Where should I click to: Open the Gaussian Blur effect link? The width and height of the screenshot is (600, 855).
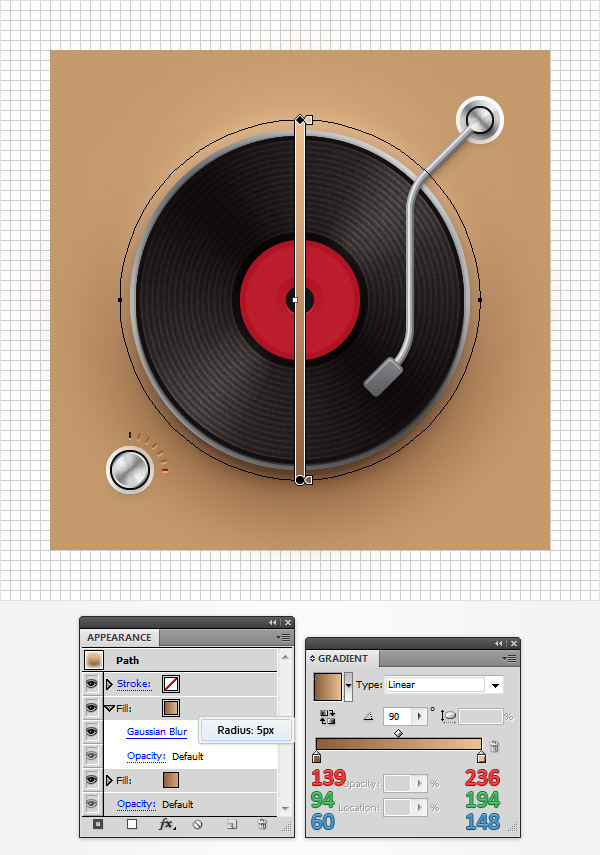pyautogui.click(x=157, y=732)
